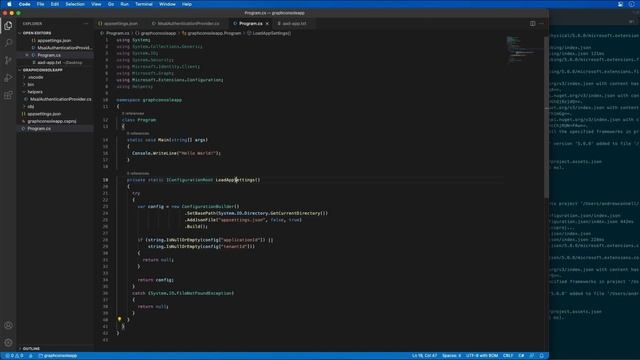This screenshot has height=360, width=640.
Task: Open notifications bell in status bar
Action: click(542, 356)
